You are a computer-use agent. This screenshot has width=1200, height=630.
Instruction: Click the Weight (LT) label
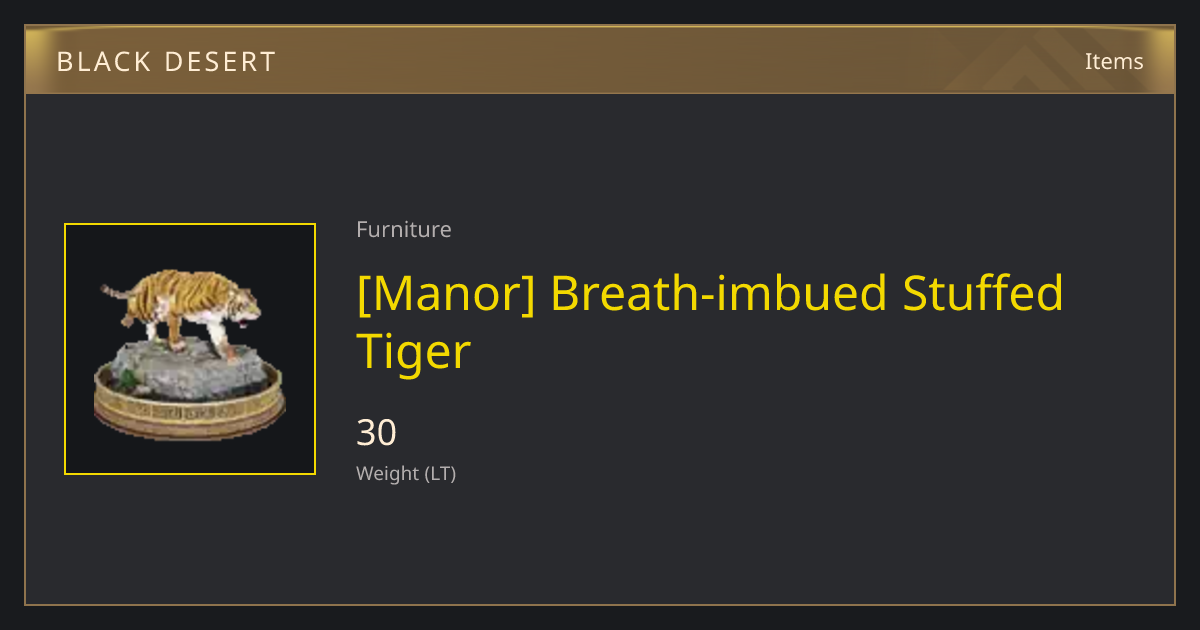coord(406,474)
